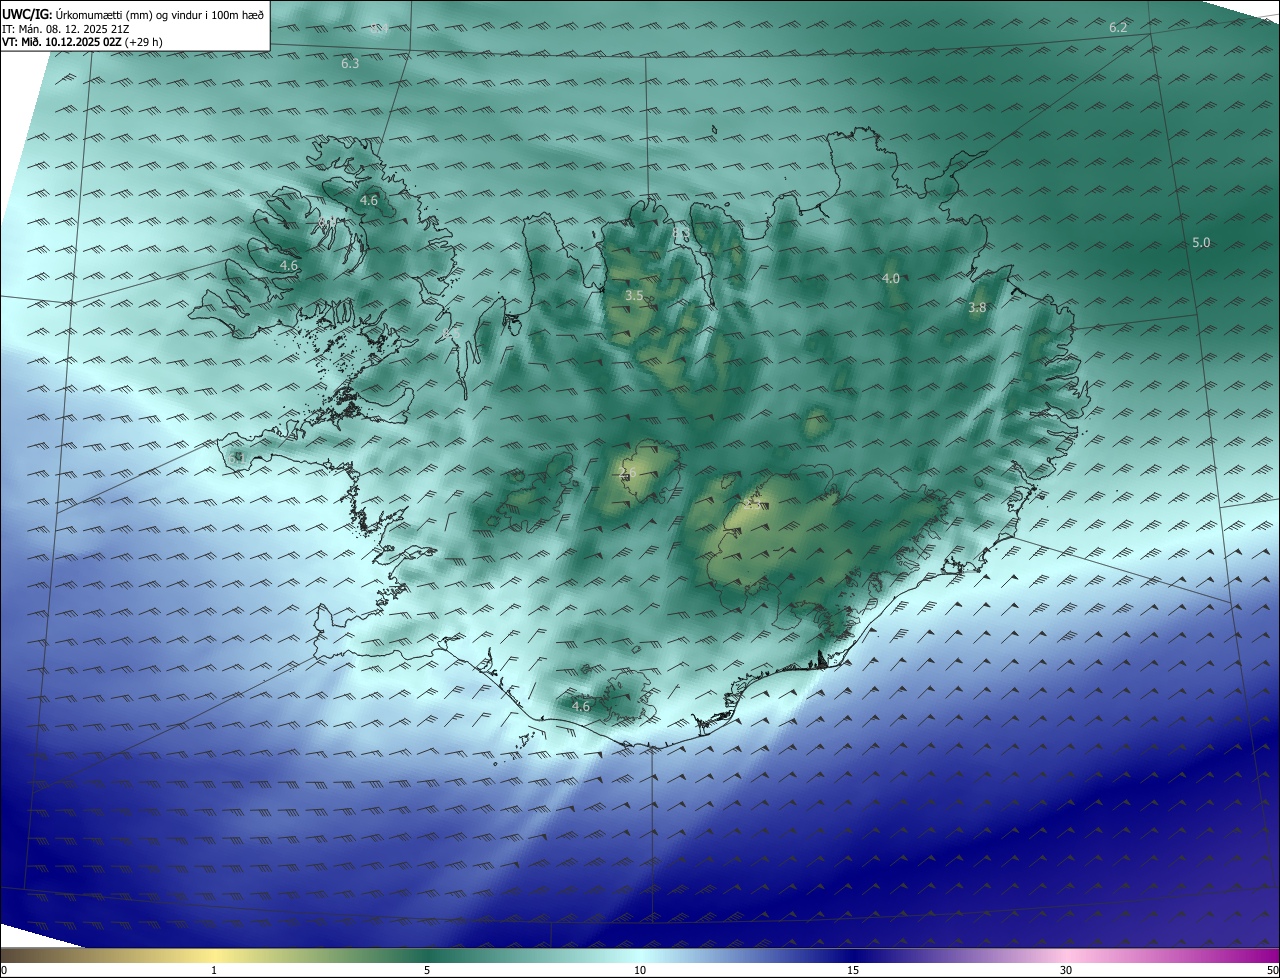Click the legend tick label 15

point(853,970)
